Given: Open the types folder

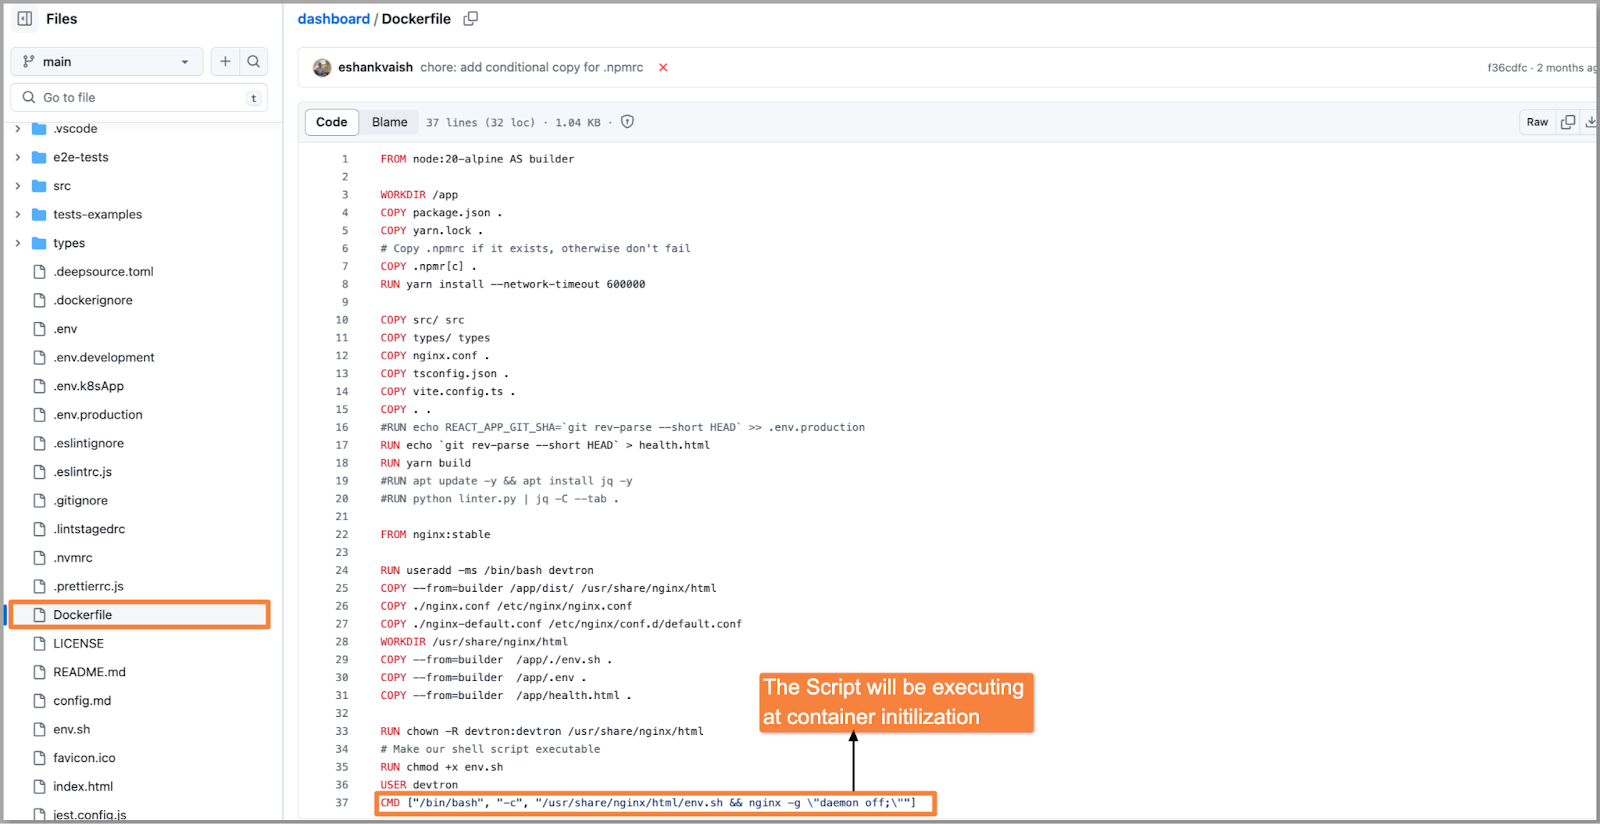Looking at the screenshot, I should pos(69,243).
